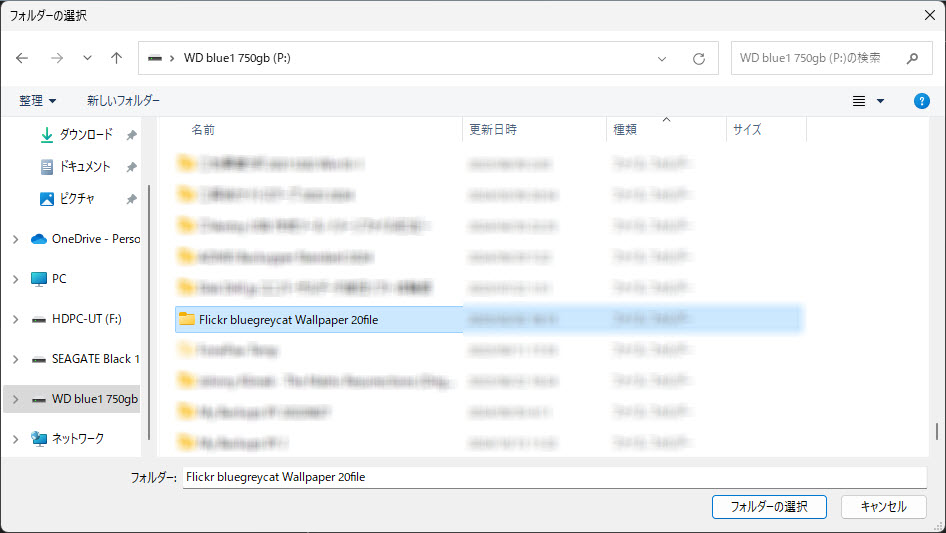Click the Up one level arrow

coord(116,58)
